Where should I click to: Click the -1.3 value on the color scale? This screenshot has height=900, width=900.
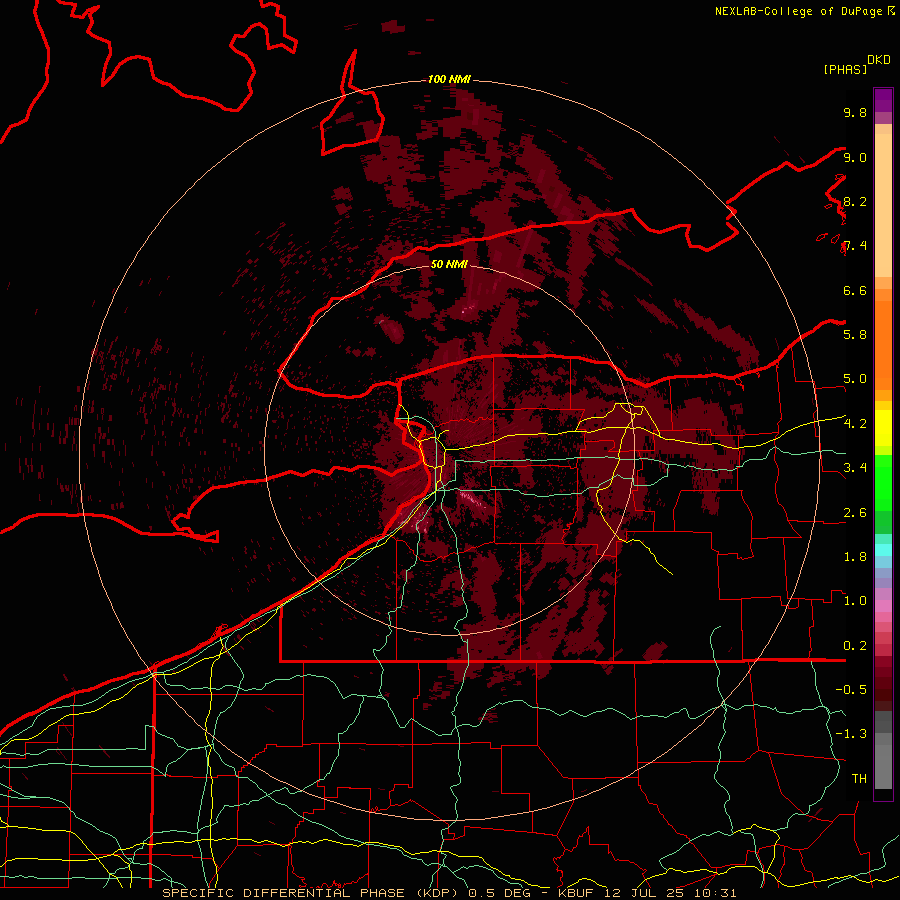coord(851,734)
